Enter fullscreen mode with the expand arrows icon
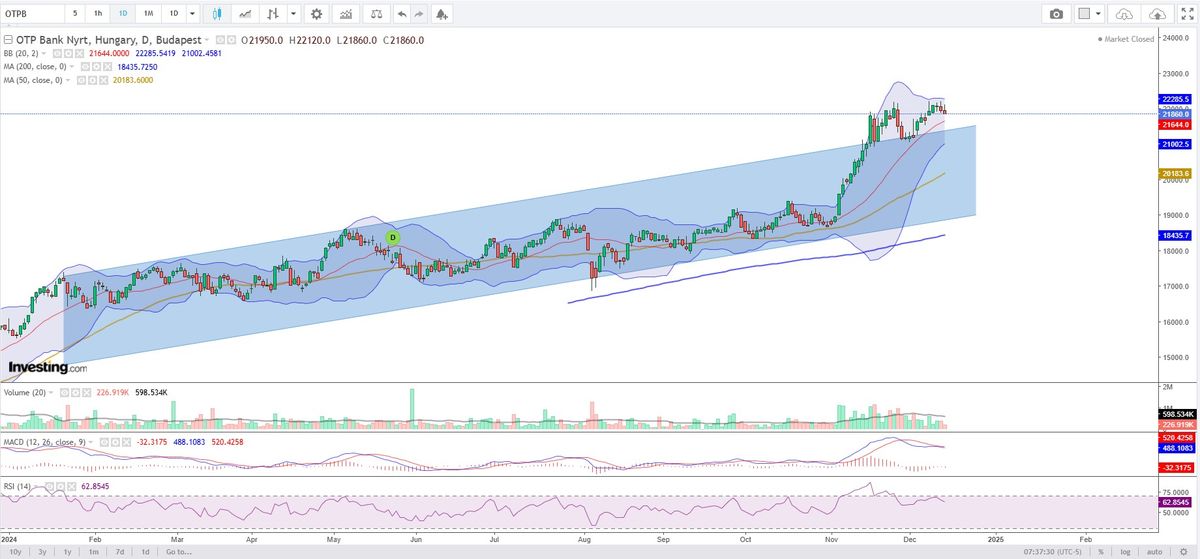This screenshot has height=559, width=1200. [x=1188, y=14]
